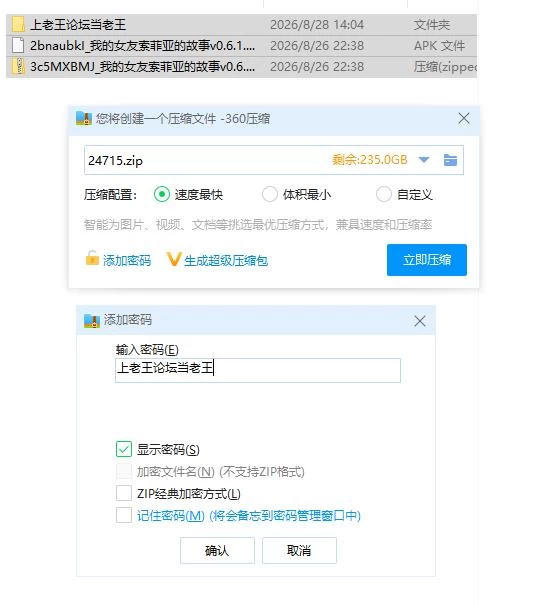The height and width of the screenshot is (604, 551).
Task: Click the 360压缩 icon in the 添加密码 title bar
Action: coord(92,320)
